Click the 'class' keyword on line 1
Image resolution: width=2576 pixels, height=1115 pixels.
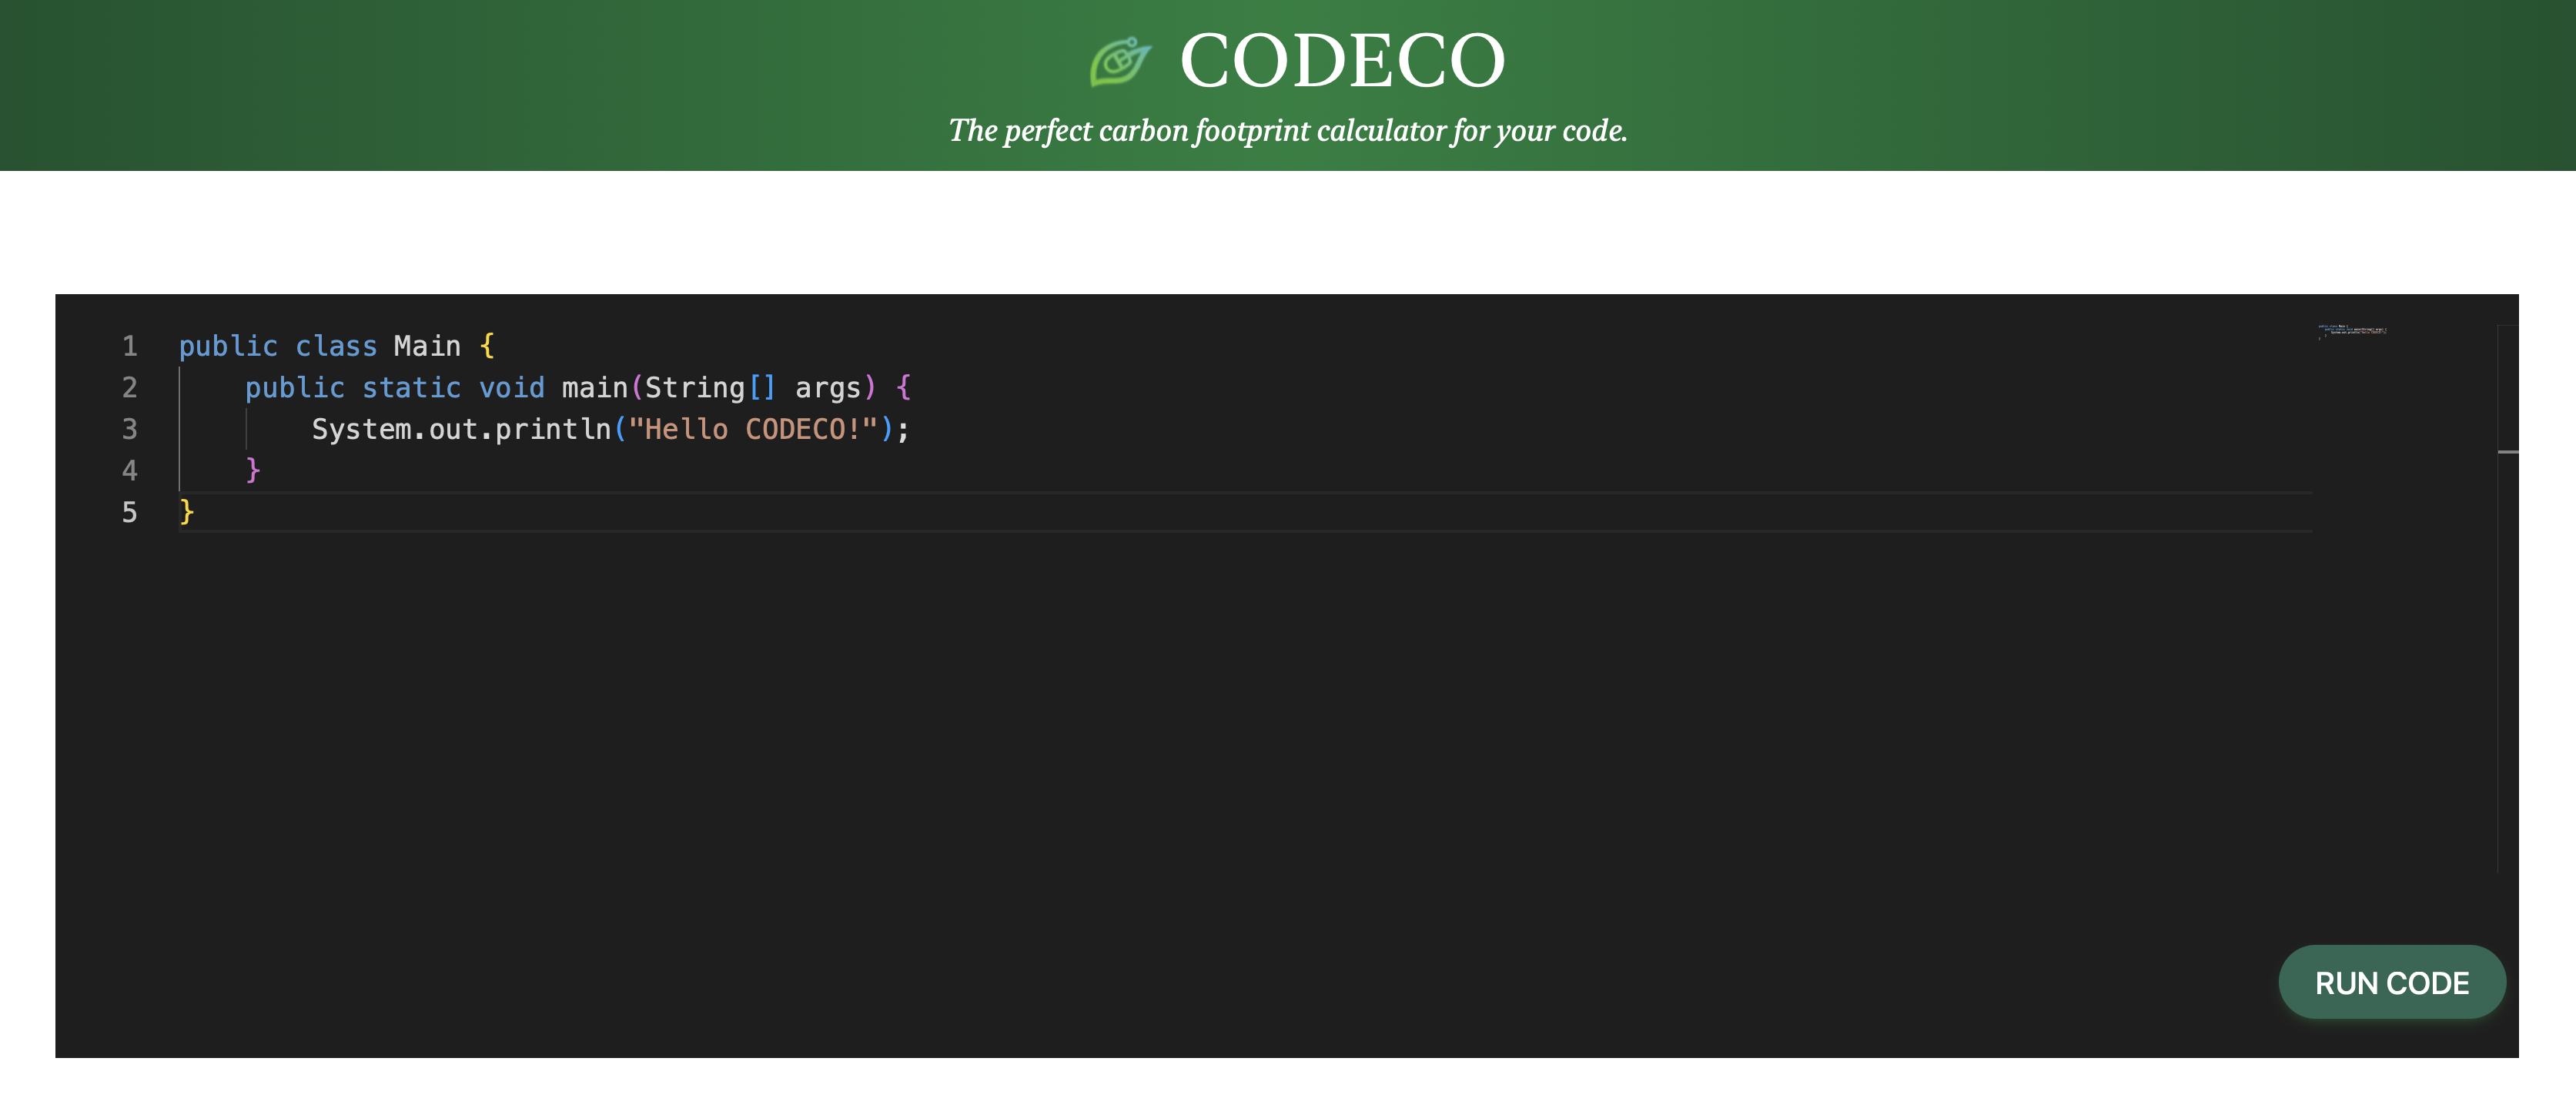pos(336,346)
